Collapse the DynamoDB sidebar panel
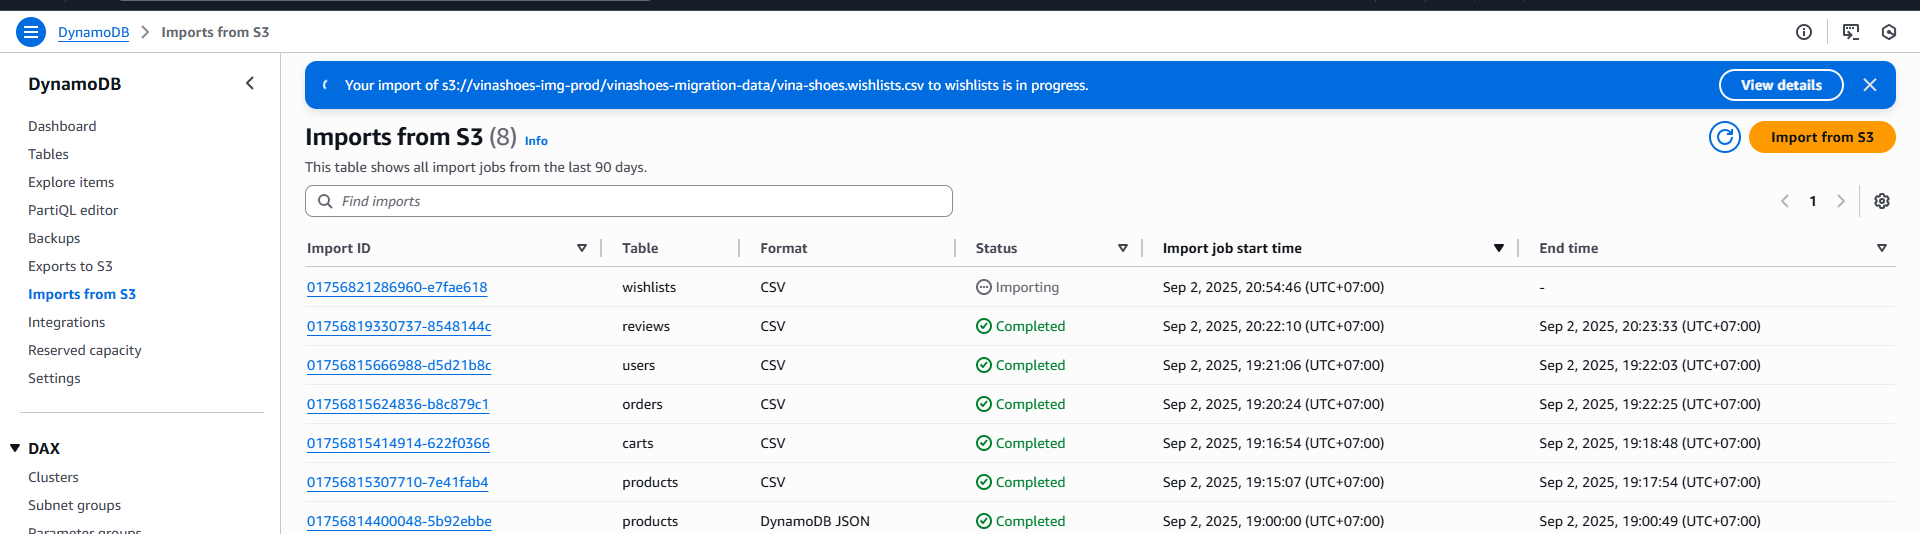The width and height of the screenshot is (1920, 534). coord(250,84)
